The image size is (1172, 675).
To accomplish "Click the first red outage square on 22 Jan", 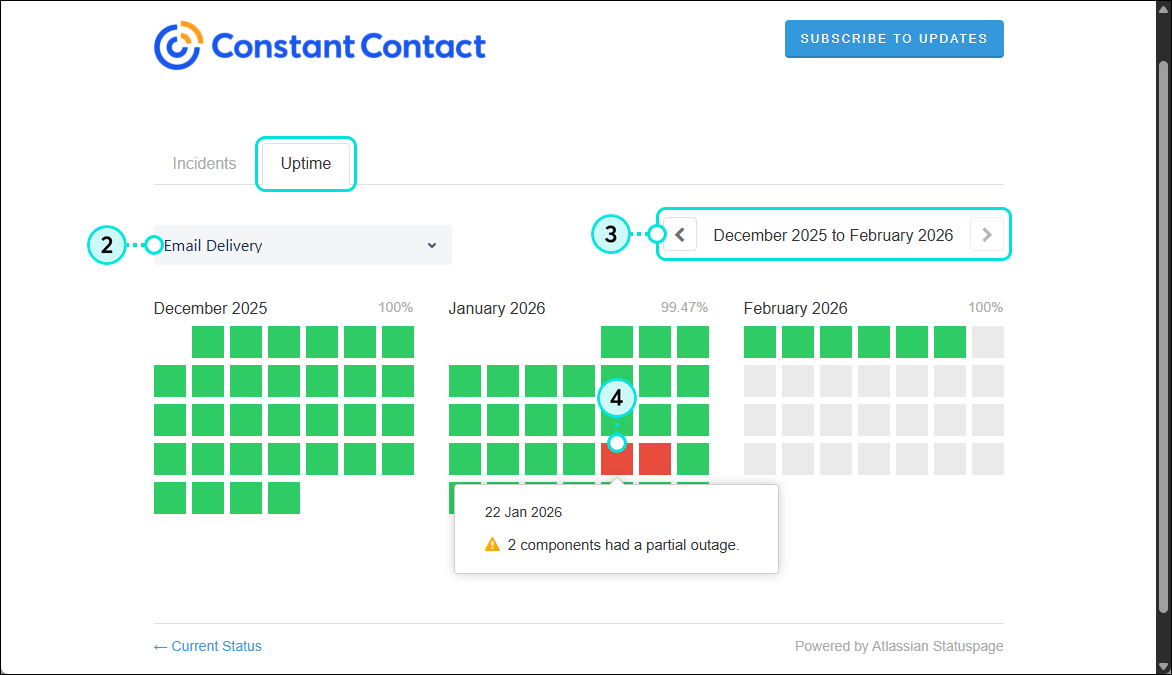I will coord(616,458).
